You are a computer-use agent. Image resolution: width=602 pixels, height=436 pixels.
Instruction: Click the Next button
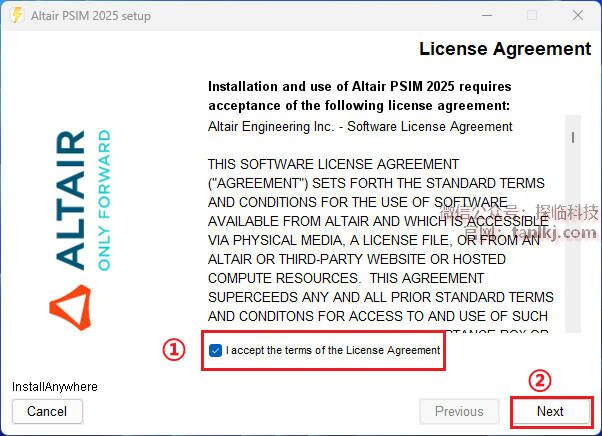[550, 411]
